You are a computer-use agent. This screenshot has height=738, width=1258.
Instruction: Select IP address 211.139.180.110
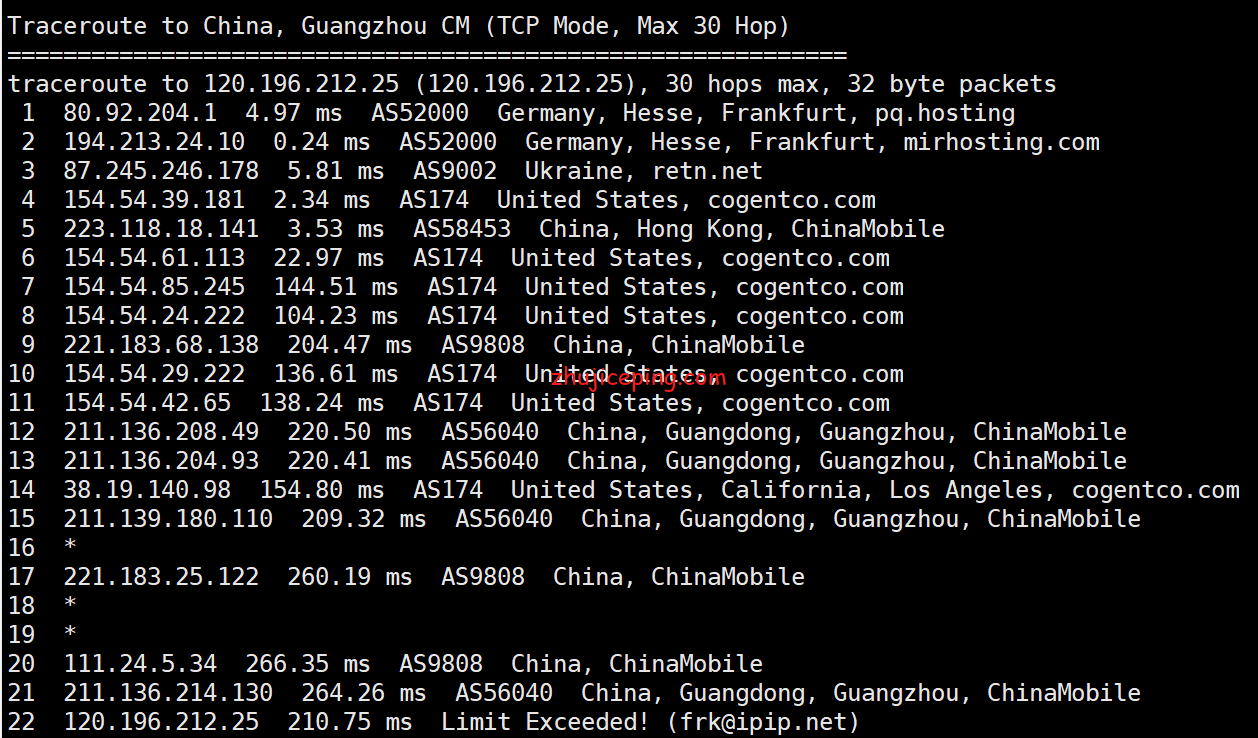(x=168, y=519)
